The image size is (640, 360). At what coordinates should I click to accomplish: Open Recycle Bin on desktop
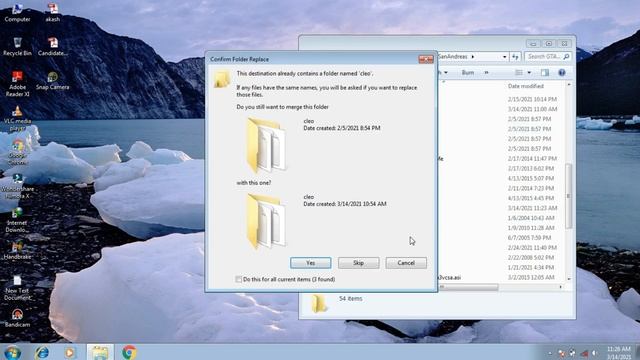point(17,47)
